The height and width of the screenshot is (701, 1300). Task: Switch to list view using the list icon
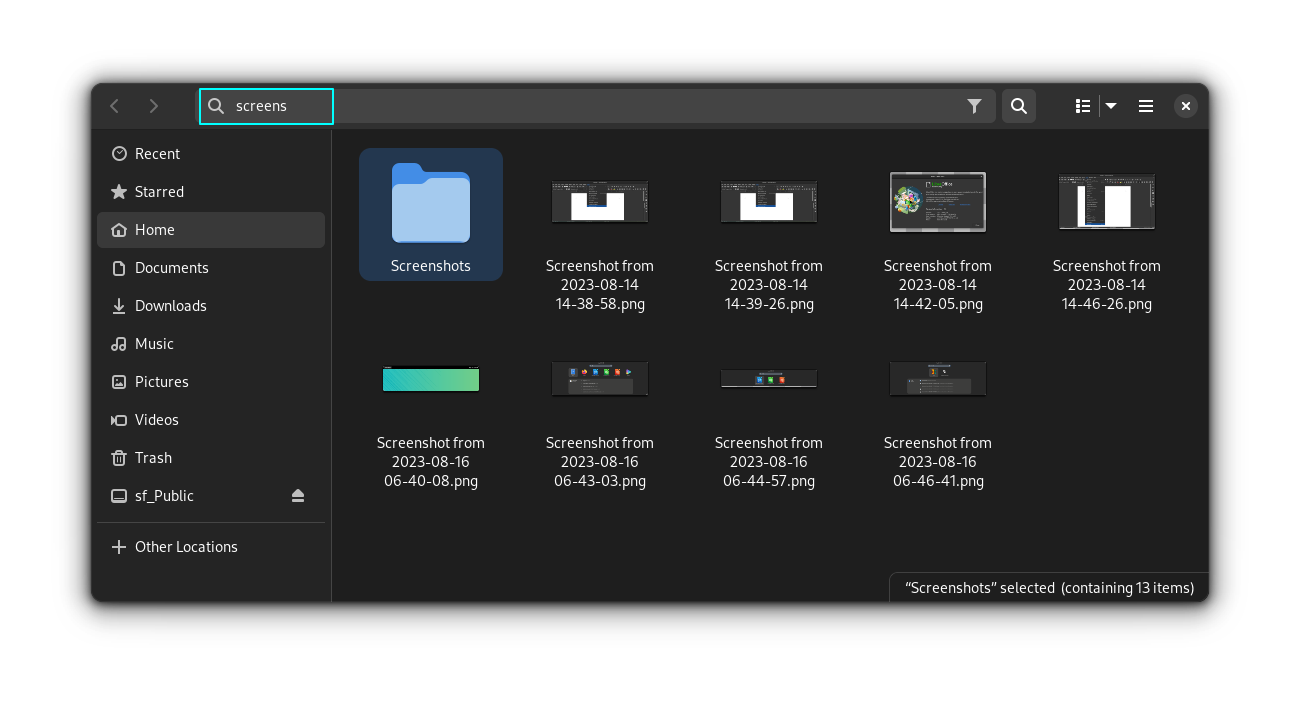[1082, 106]
